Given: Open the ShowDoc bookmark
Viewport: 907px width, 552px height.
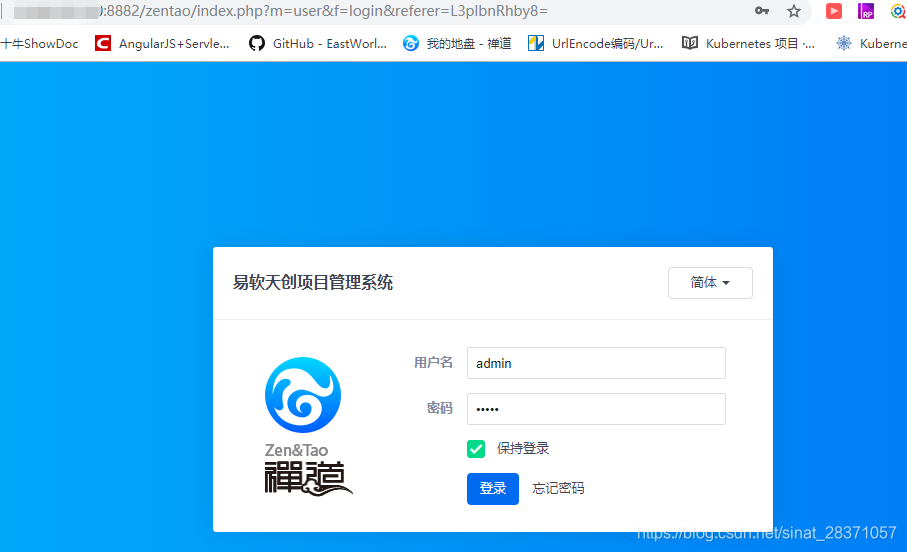Looking at the screenshot, I should pos(39,43).
